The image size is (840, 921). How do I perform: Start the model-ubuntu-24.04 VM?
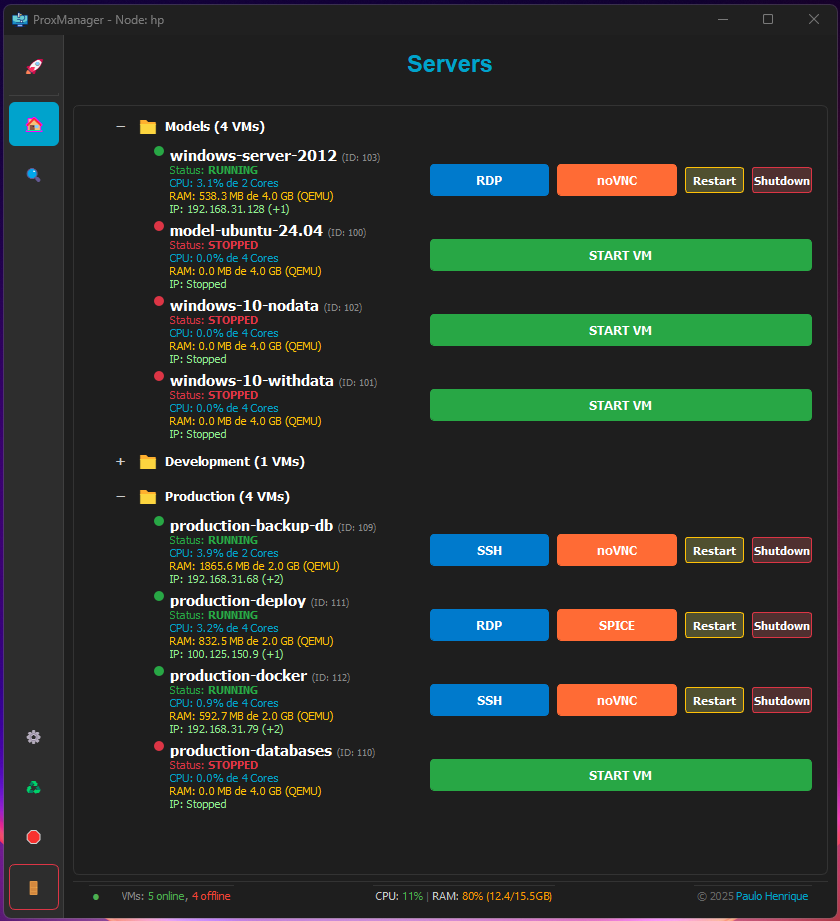point(620,255)
